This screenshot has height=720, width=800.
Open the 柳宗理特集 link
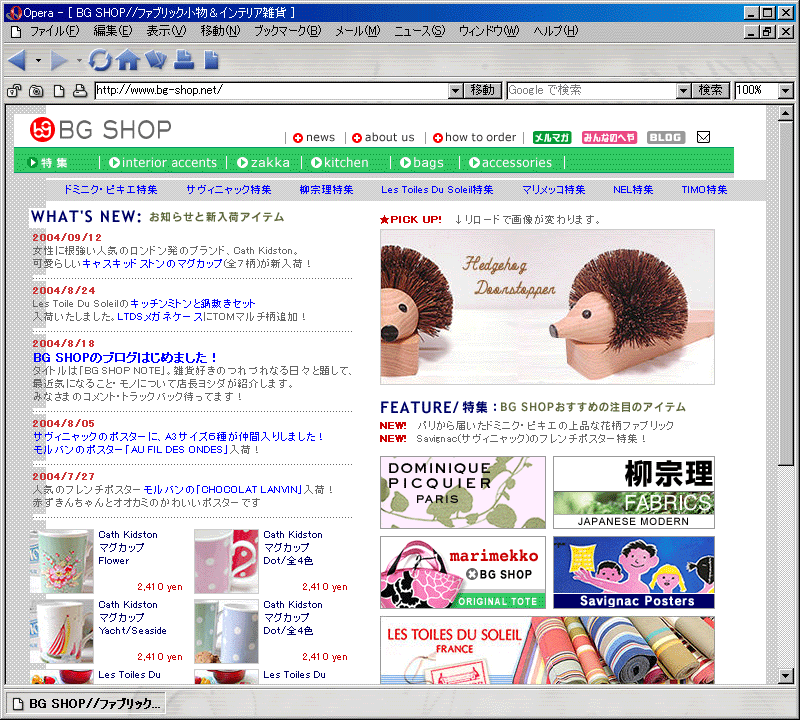pyautogui.click(x=327, y=190)
